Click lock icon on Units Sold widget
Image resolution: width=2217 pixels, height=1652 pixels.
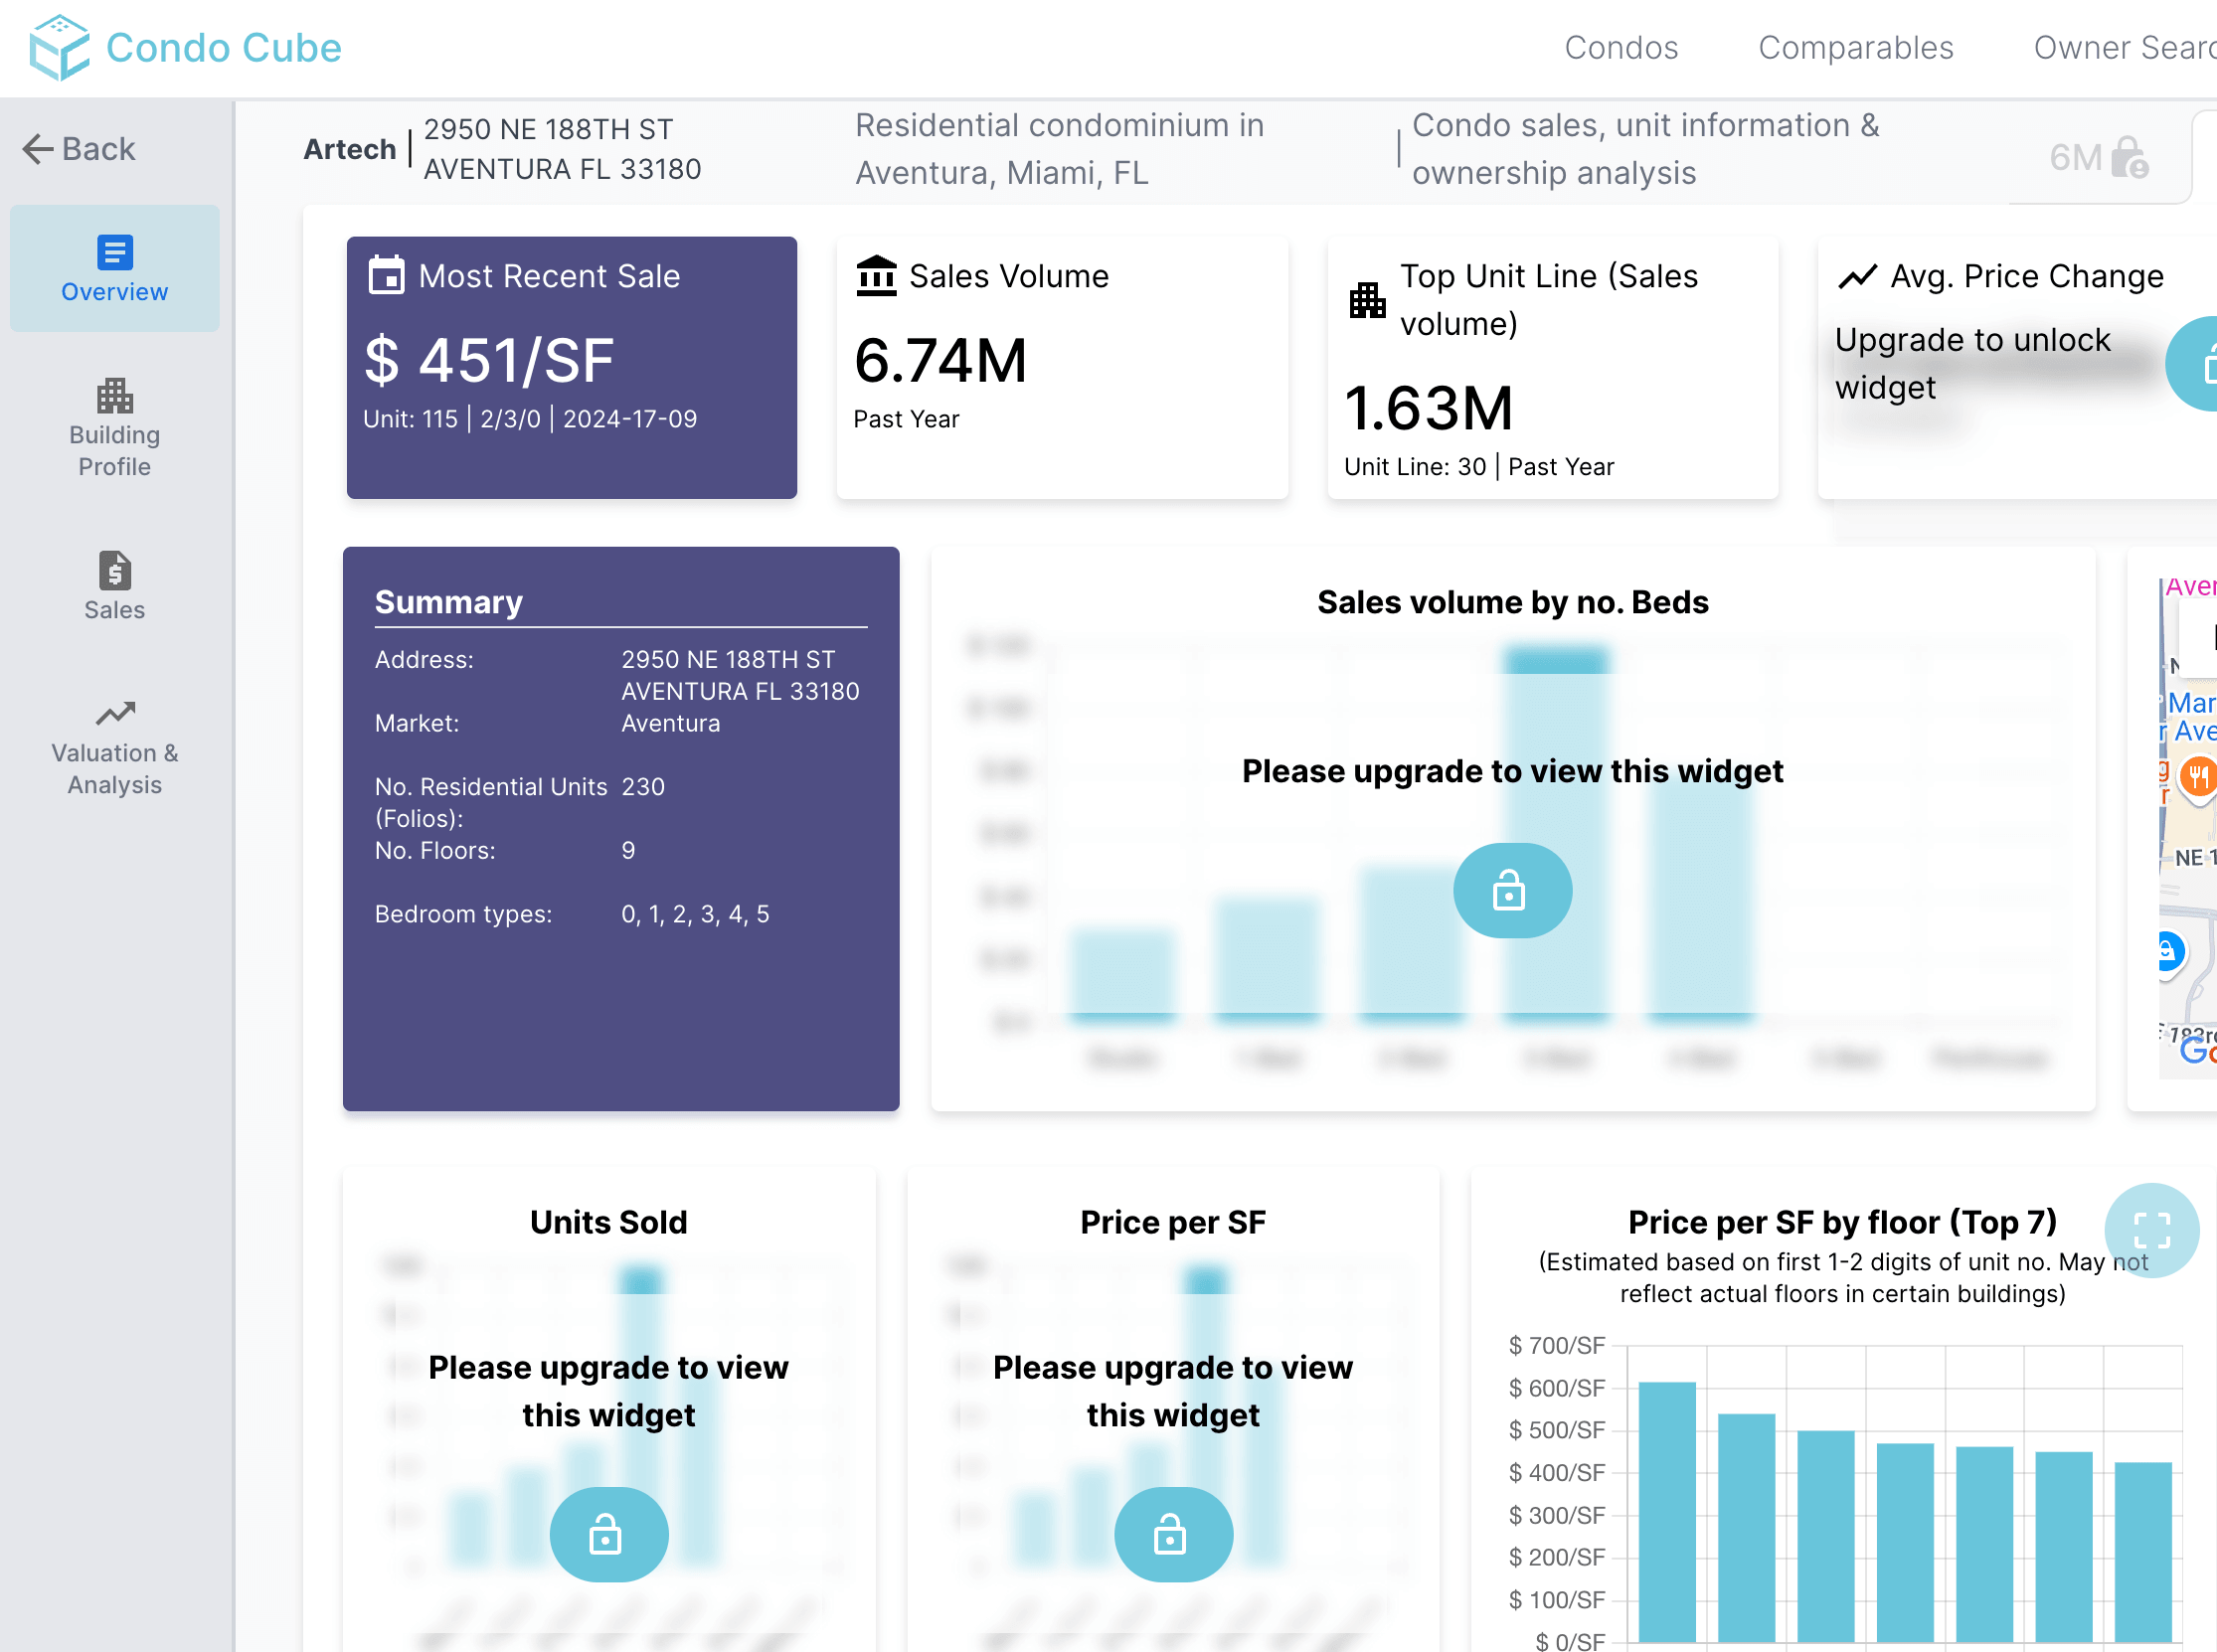tap(608, 1533)
